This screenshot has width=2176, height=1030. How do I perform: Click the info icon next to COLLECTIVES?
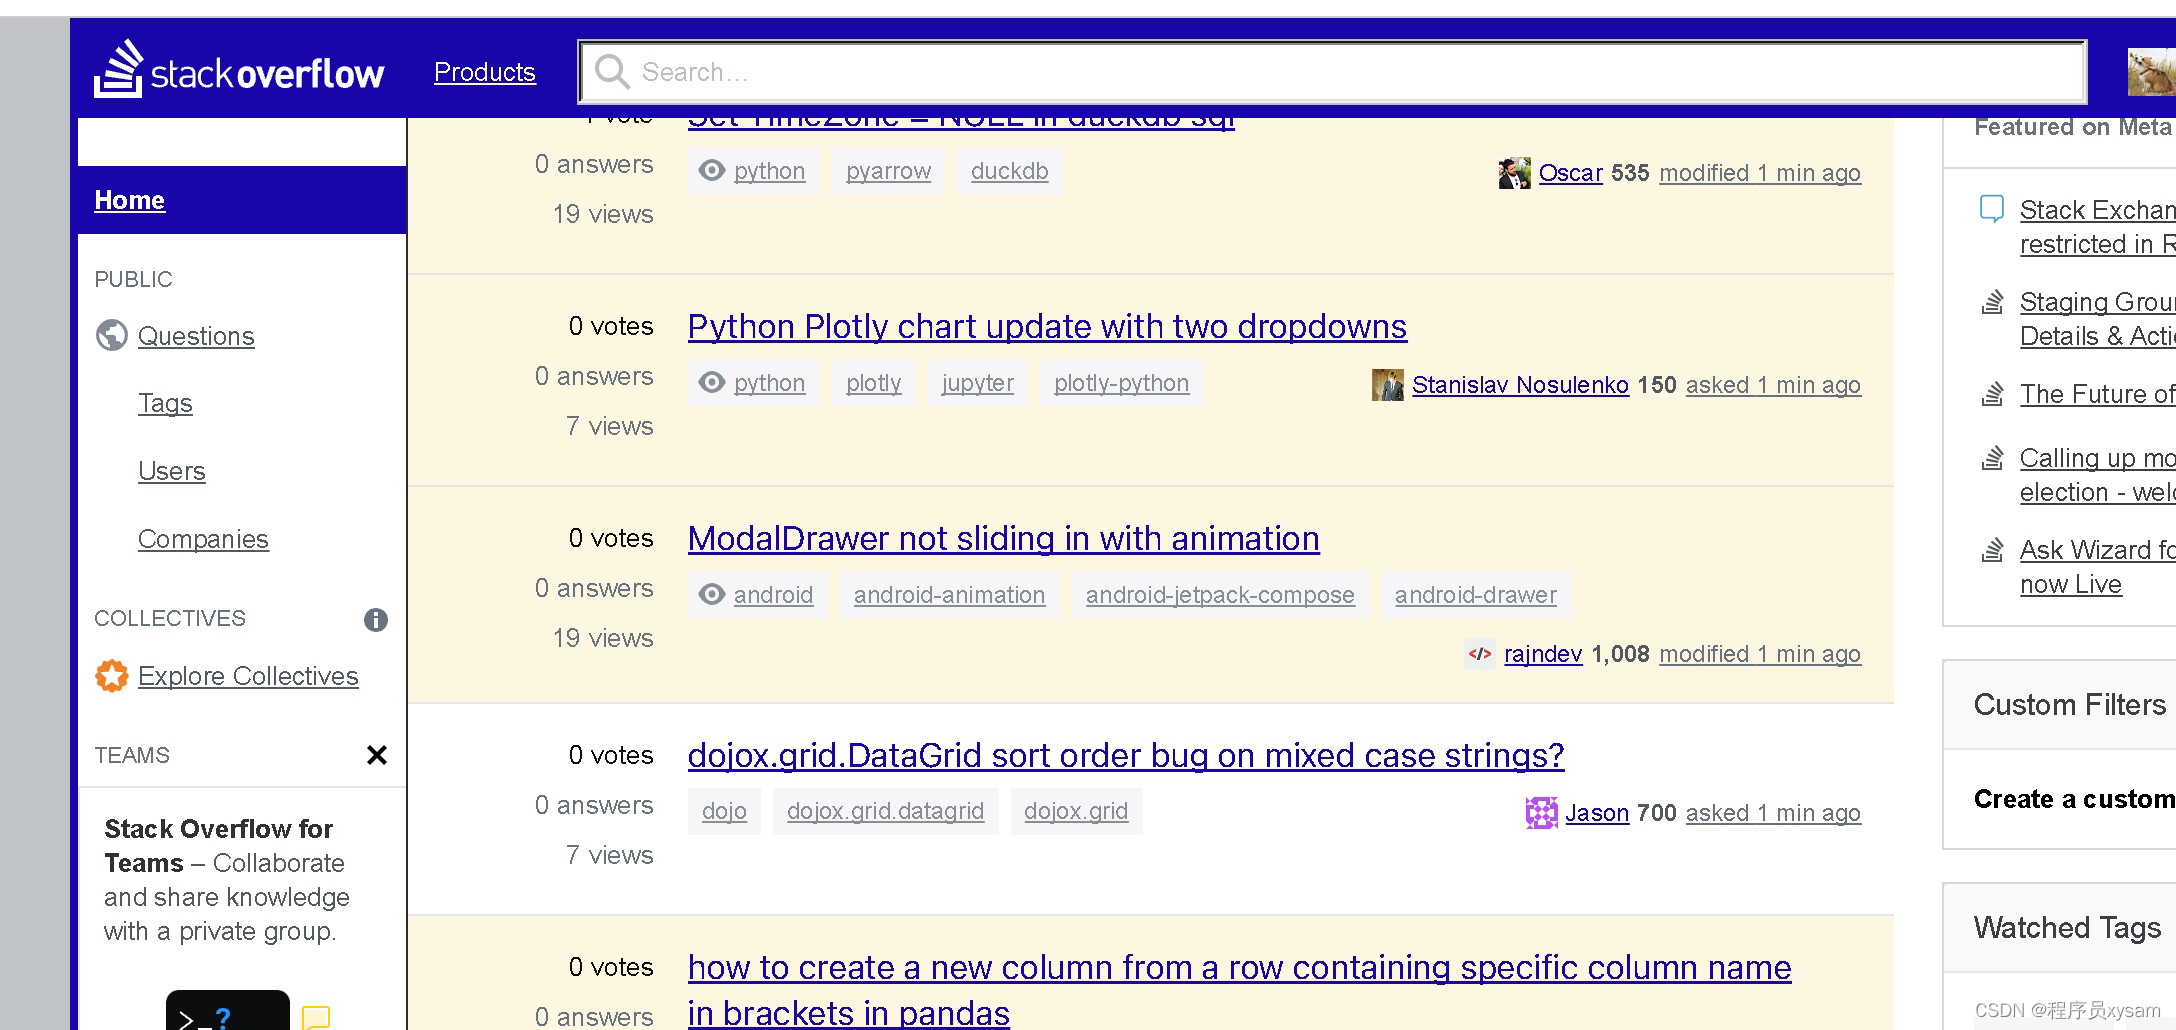(376, 620)
